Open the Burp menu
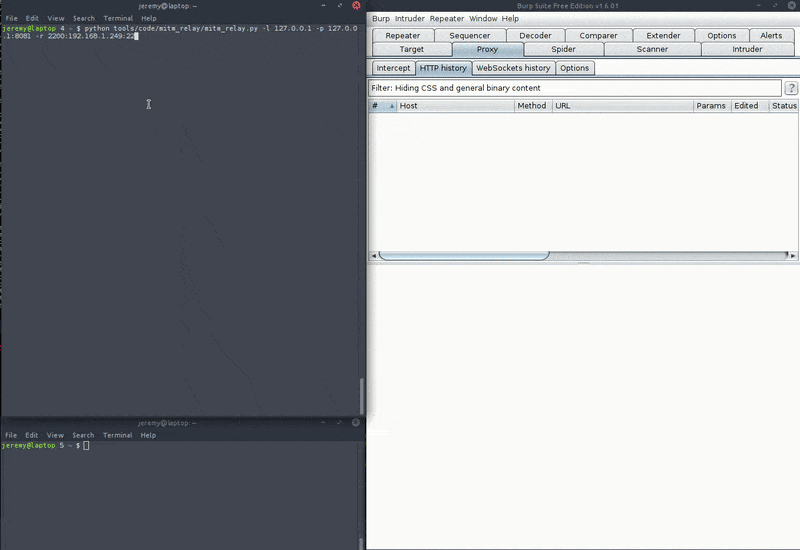 pos(381,18)
